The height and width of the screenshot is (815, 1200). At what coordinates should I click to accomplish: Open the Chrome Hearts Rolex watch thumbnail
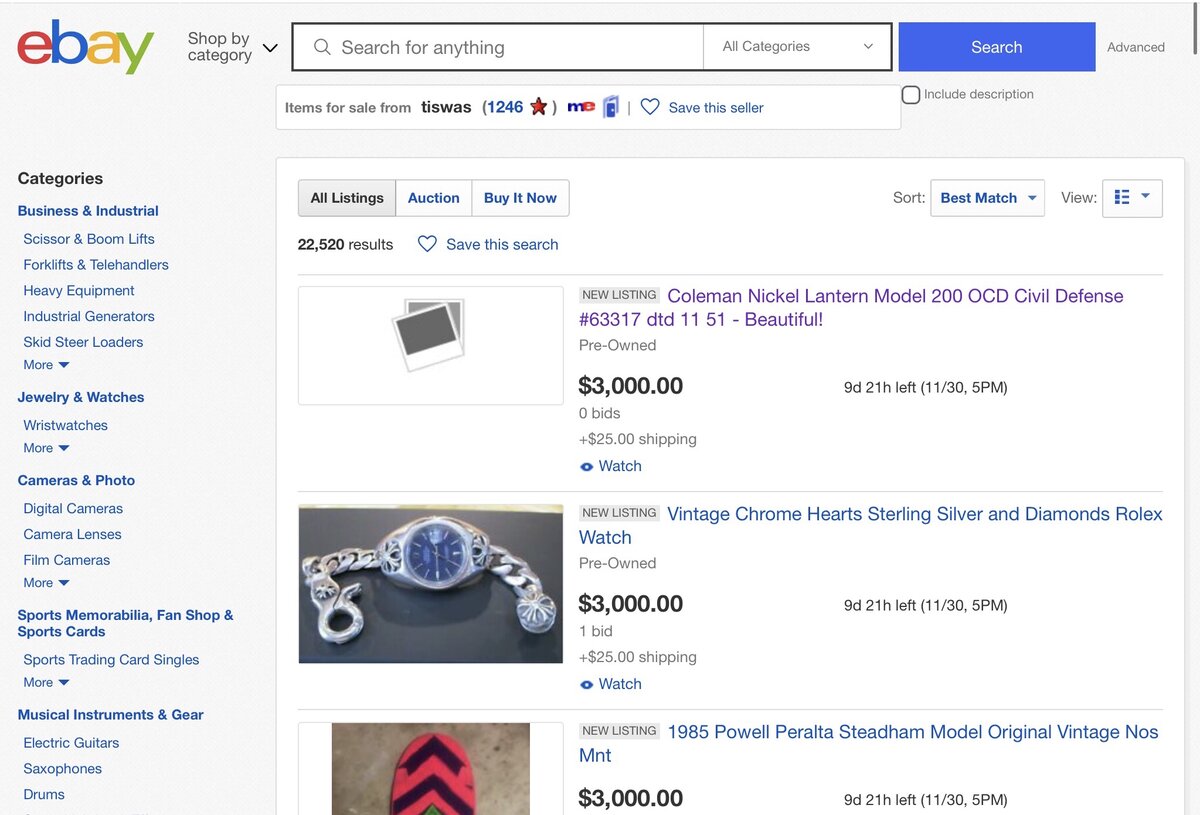431,584
